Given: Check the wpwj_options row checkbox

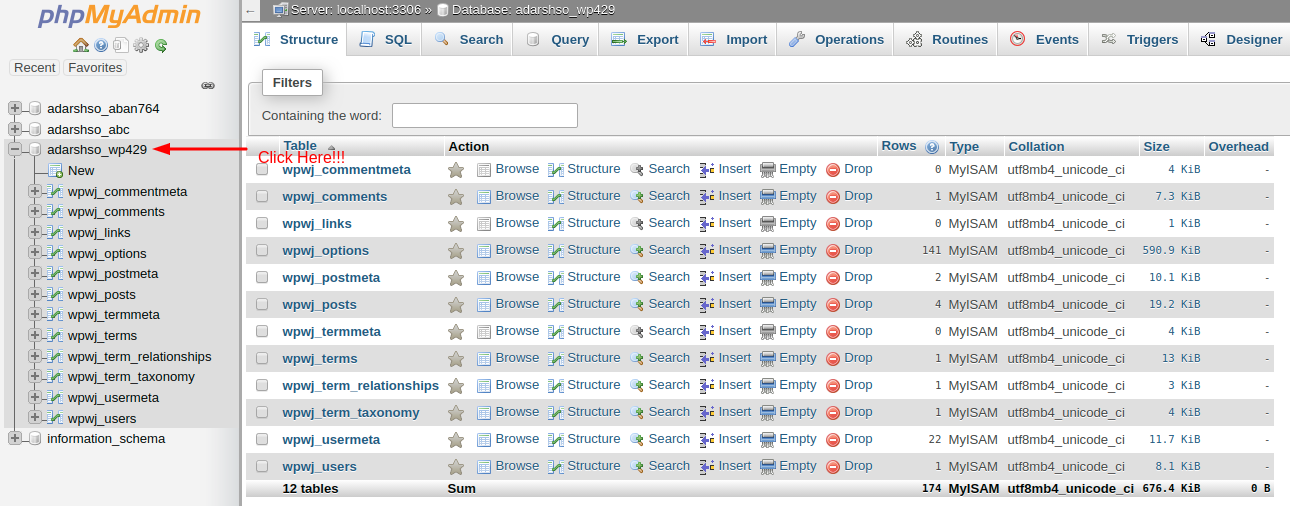Looking at the screenshot, I should [x=262, y=251].
